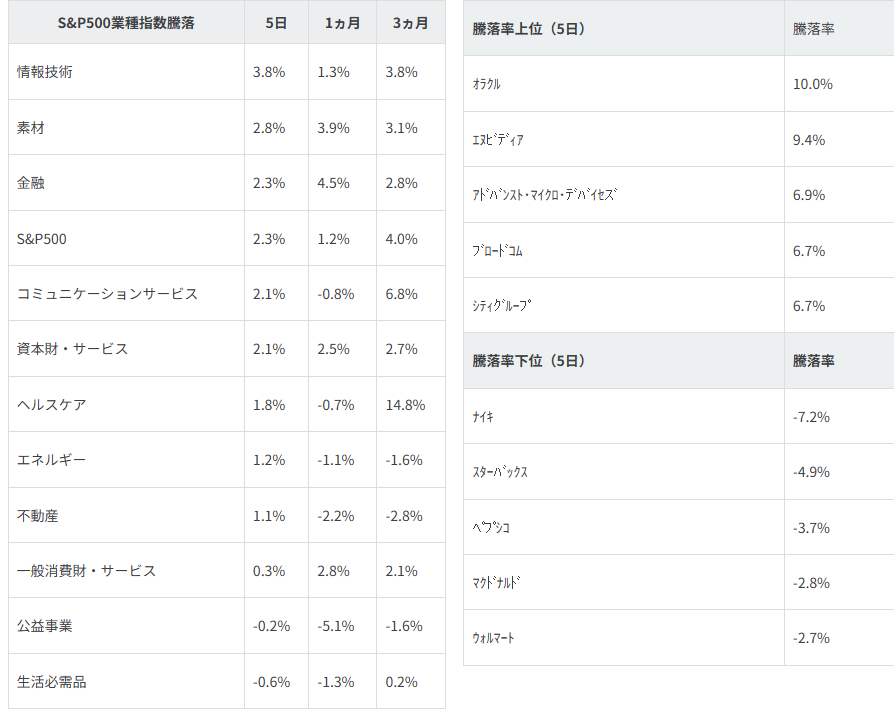Click the S&P500業種指数騰落 column header
The height and width of the screenshot is (724, 894).
tap(126, 23)
